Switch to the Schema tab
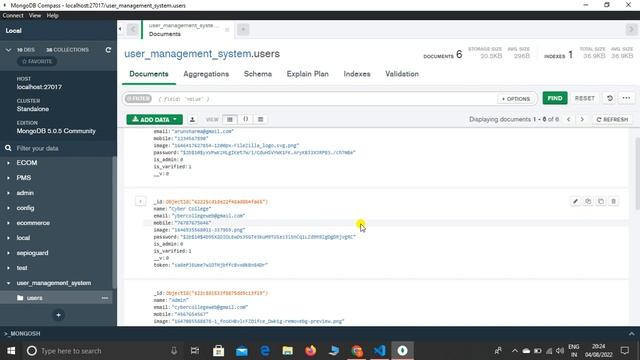The width and height of the screenshot is (640, 360). coord(258,74)
